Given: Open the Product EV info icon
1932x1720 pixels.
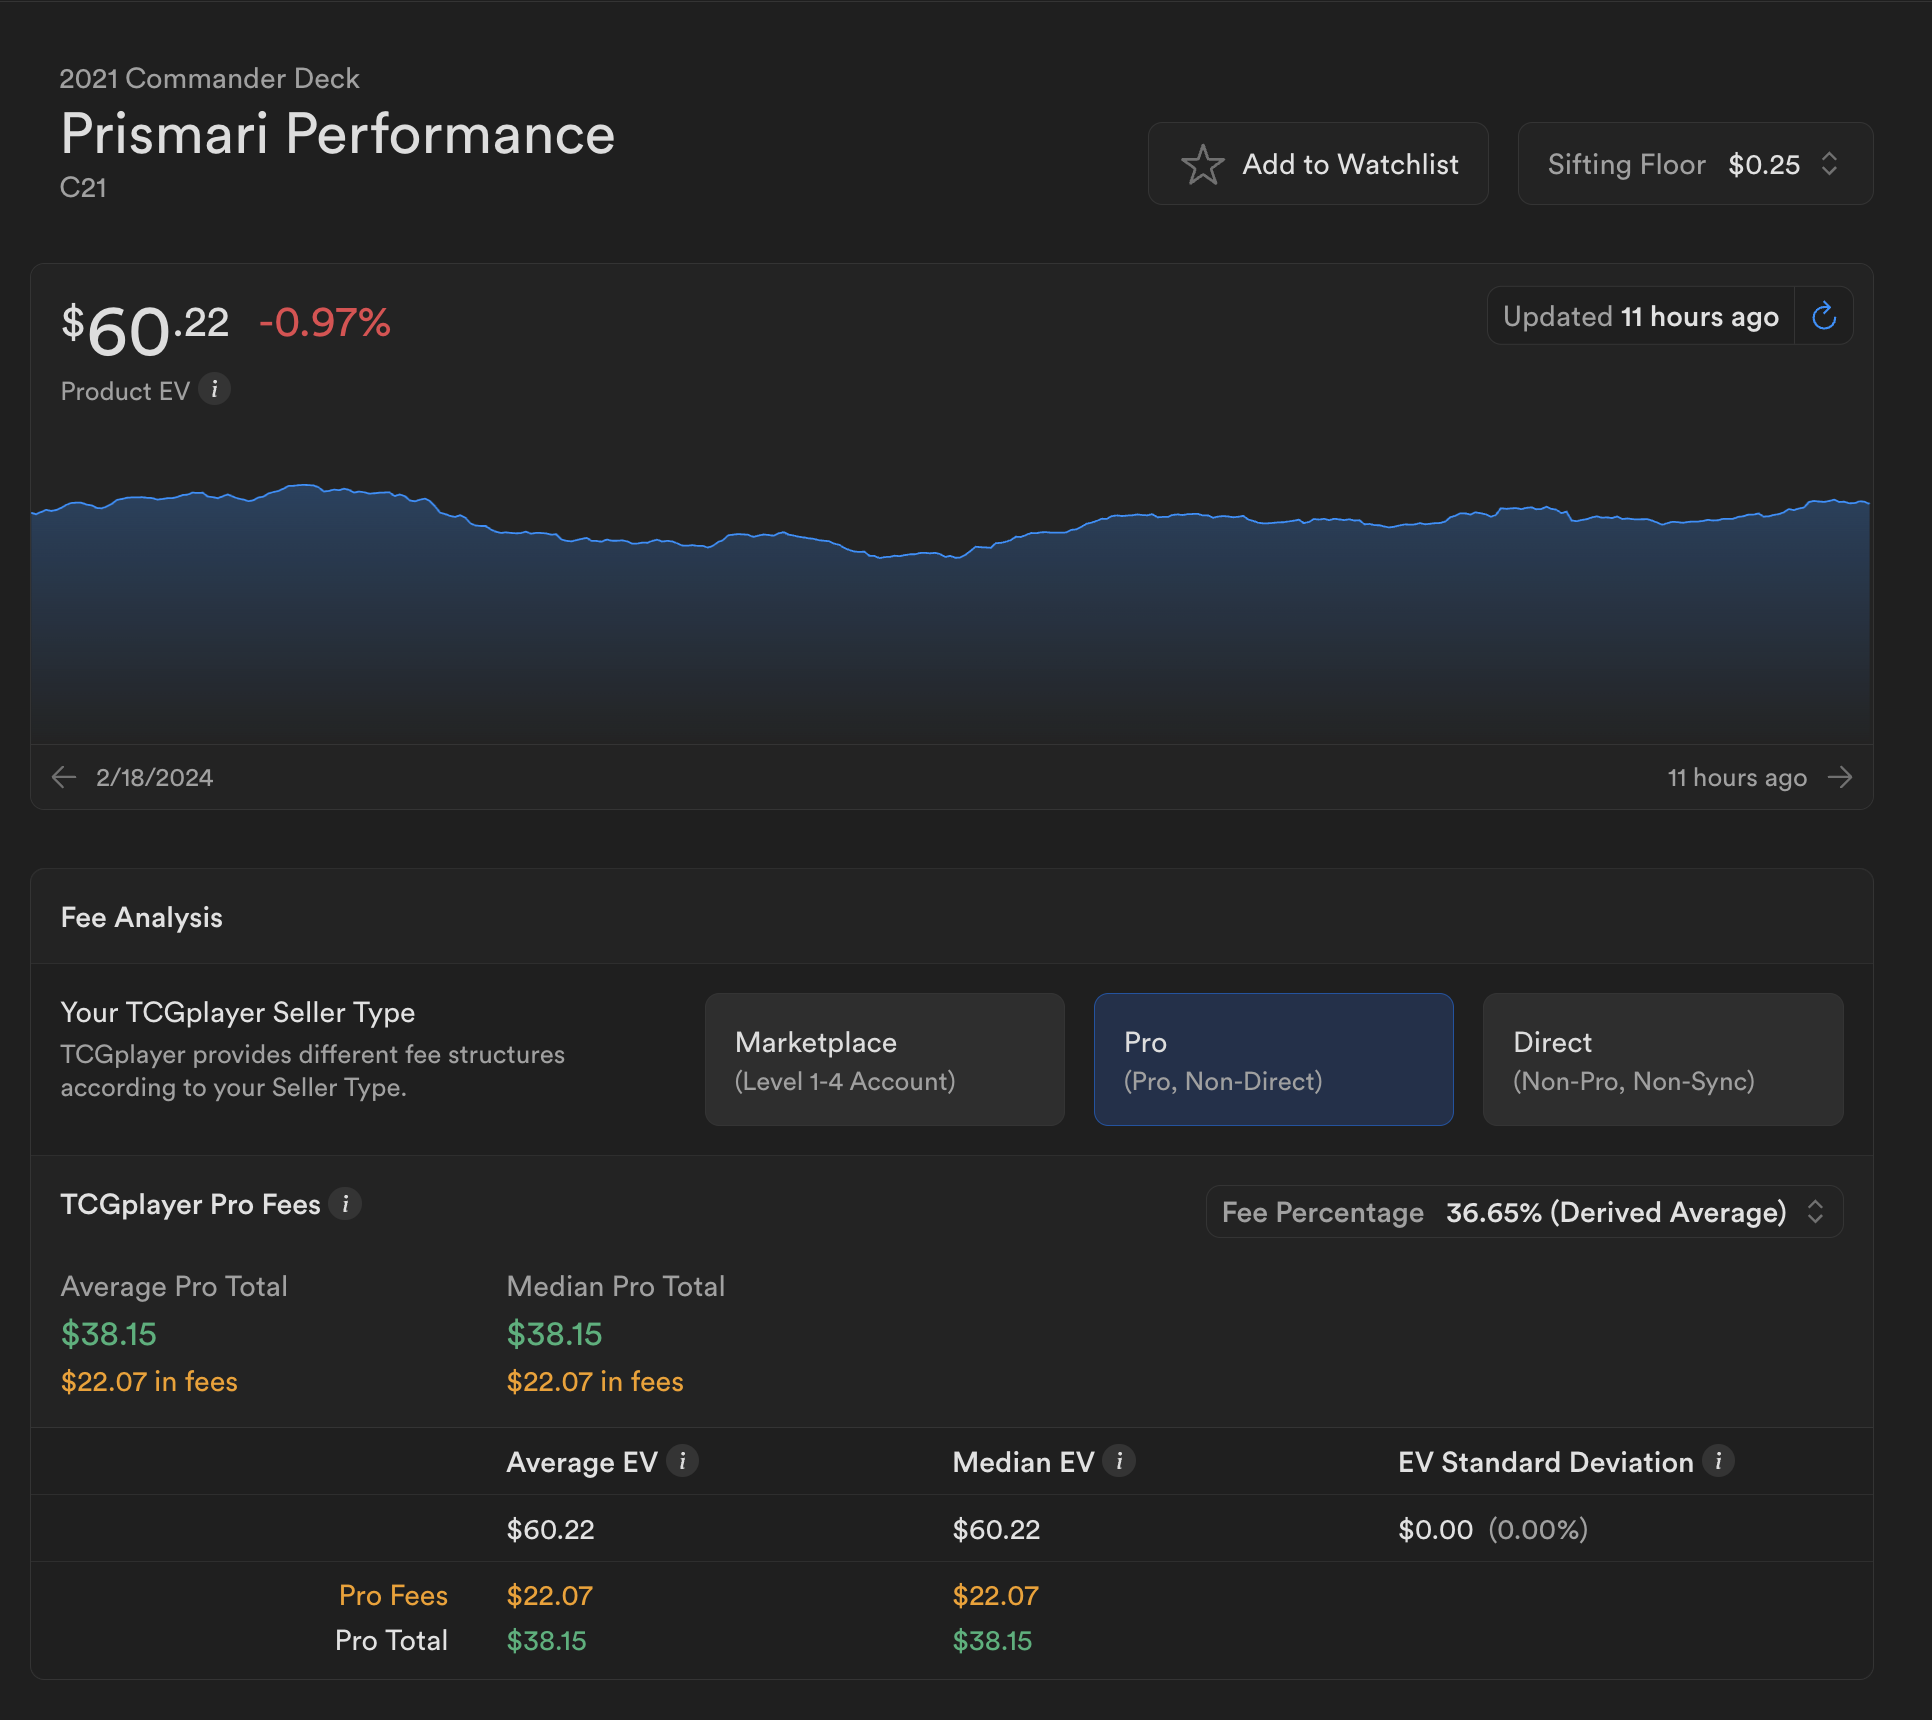Looking at the screenshot, I should point(214,389).
